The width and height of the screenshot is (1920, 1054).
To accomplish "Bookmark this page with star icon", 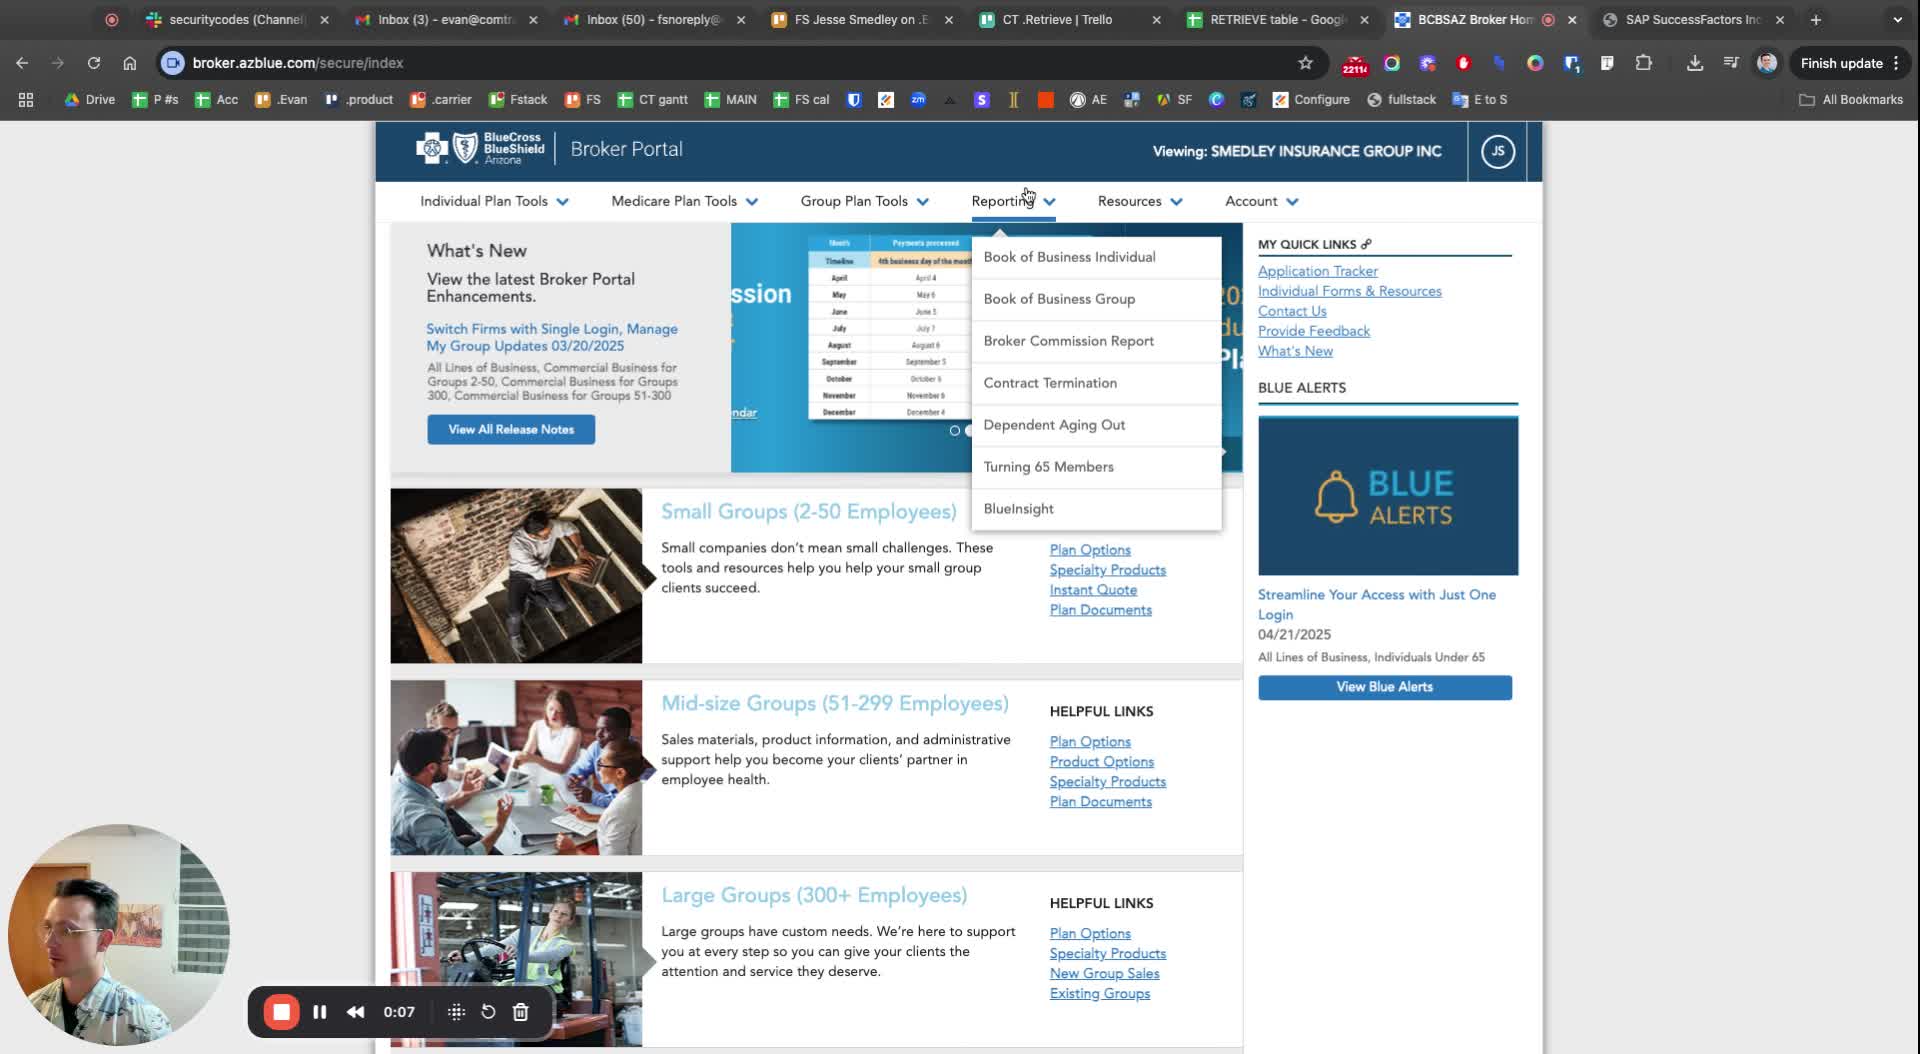I will pyautogui.click(x=1305, y=63).
